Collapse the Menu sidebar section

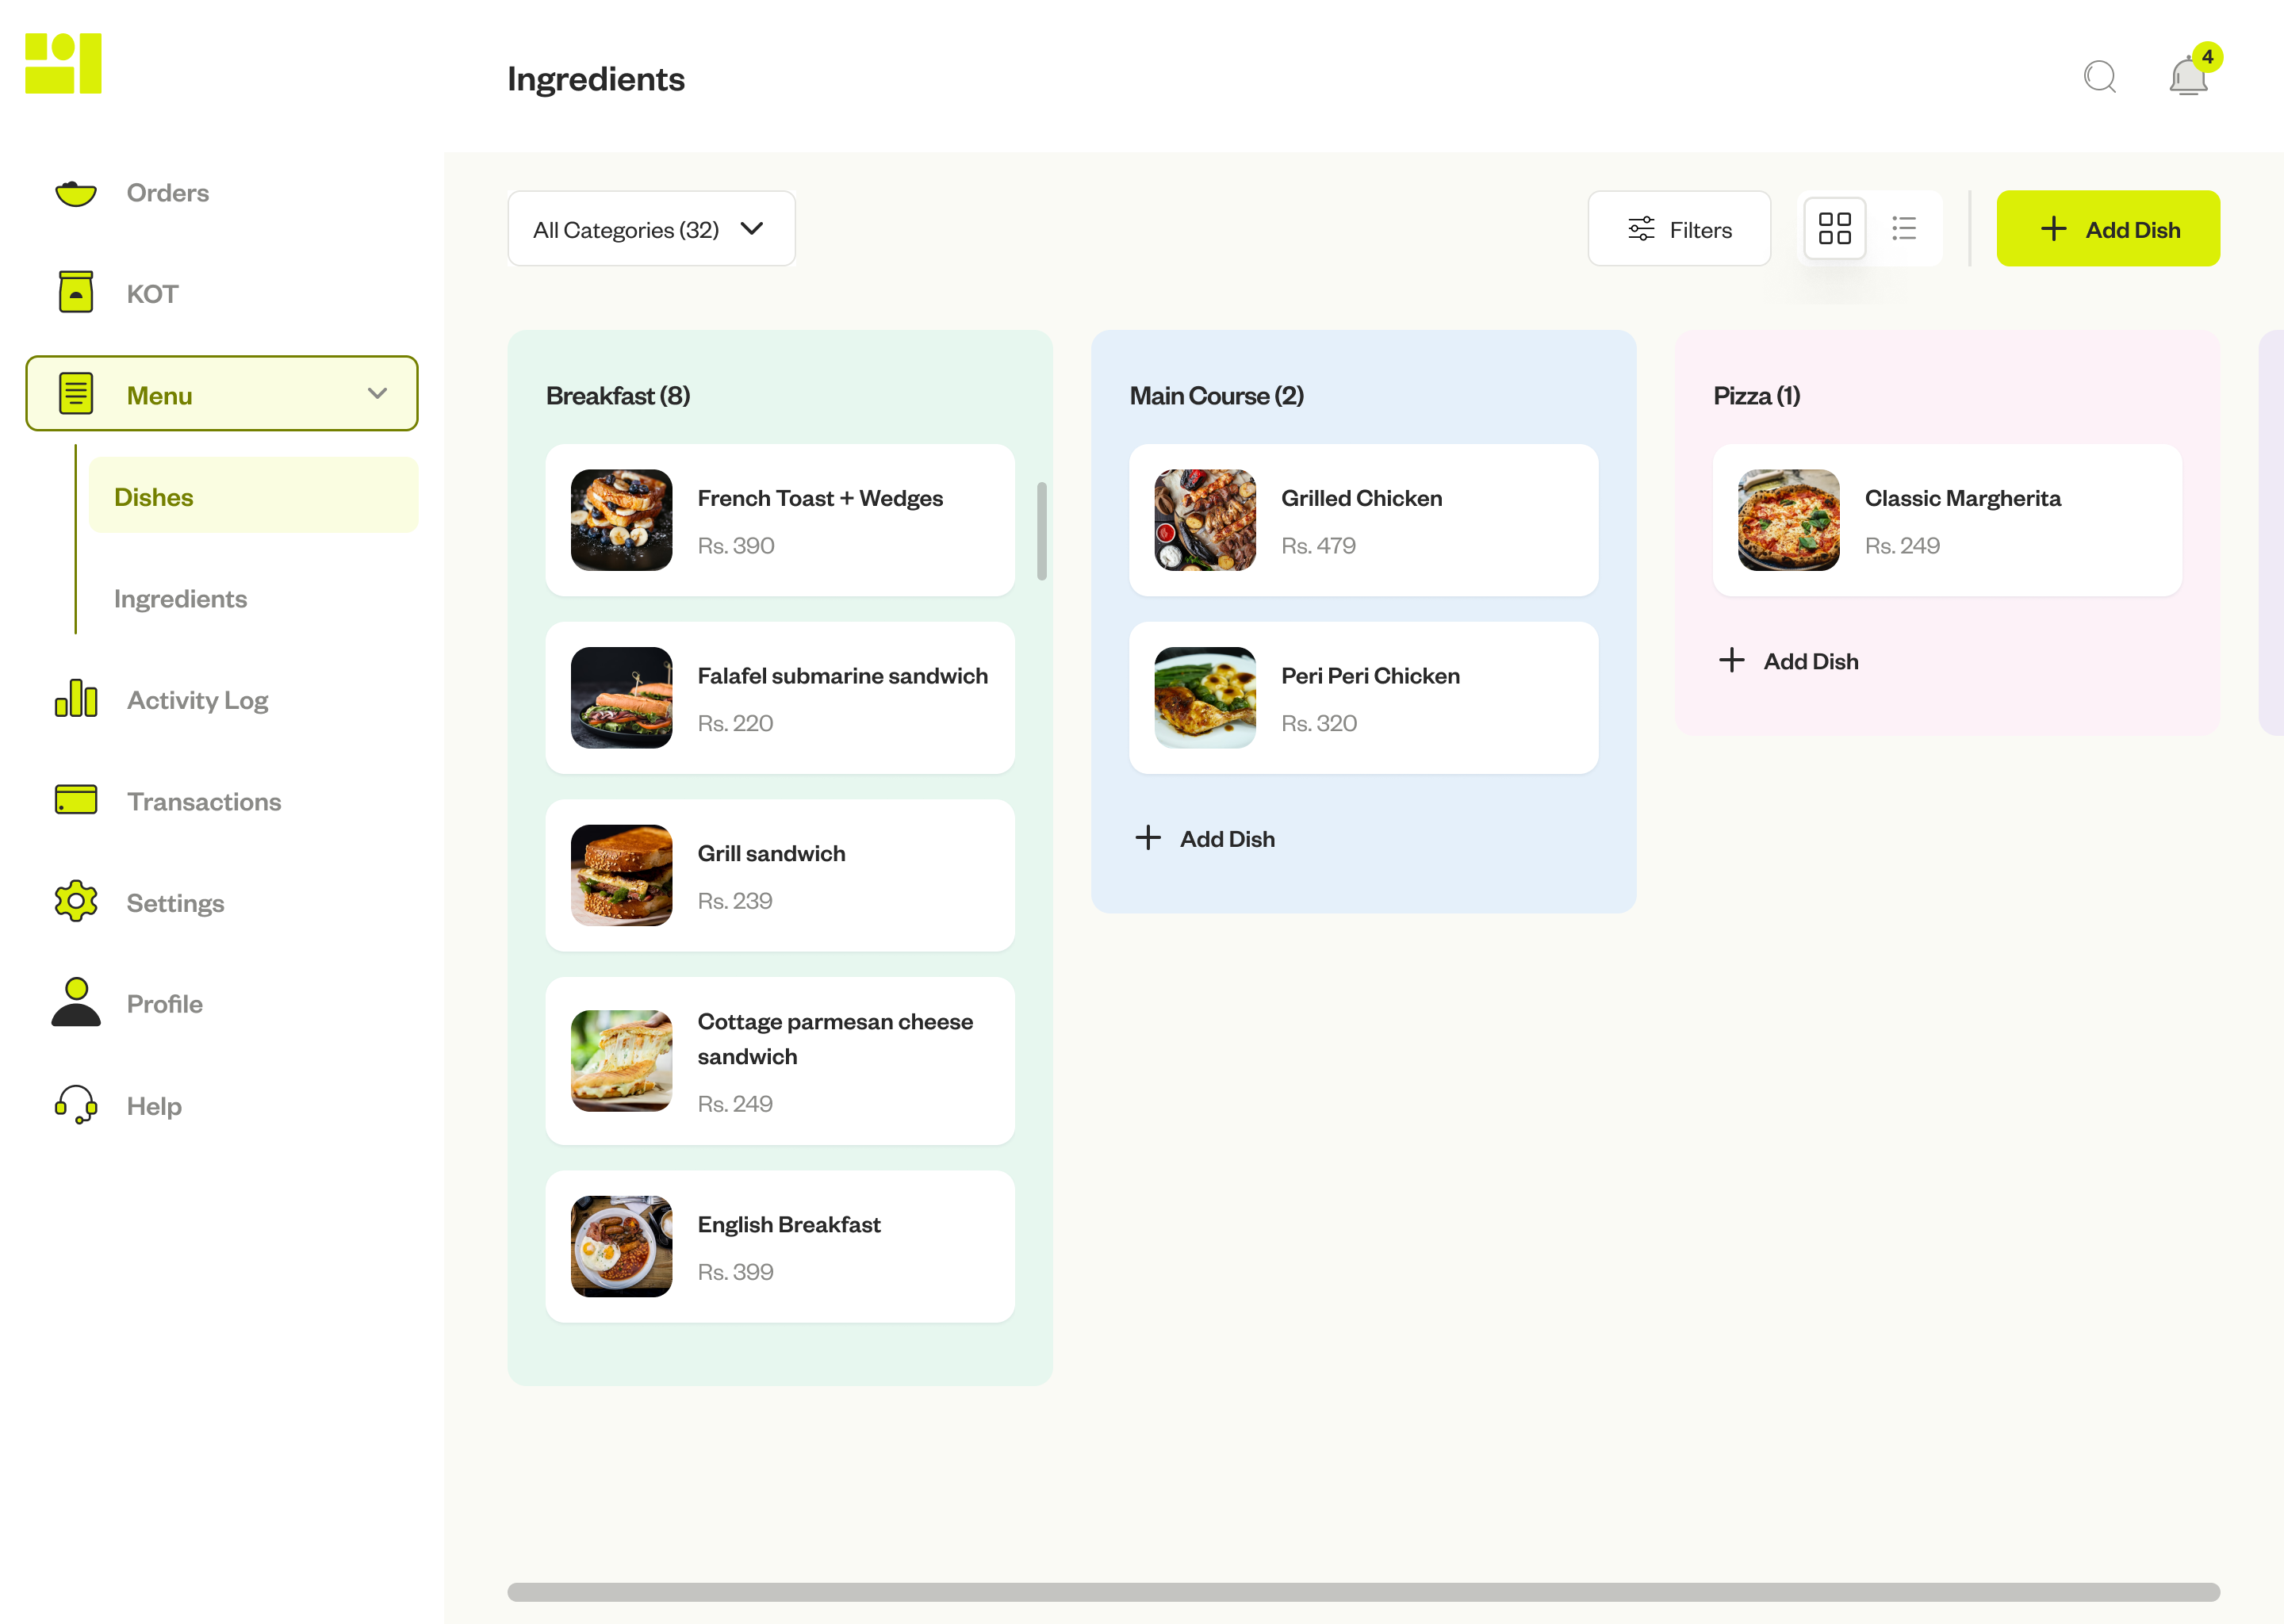pyautogui.click(x=377, y=393)
